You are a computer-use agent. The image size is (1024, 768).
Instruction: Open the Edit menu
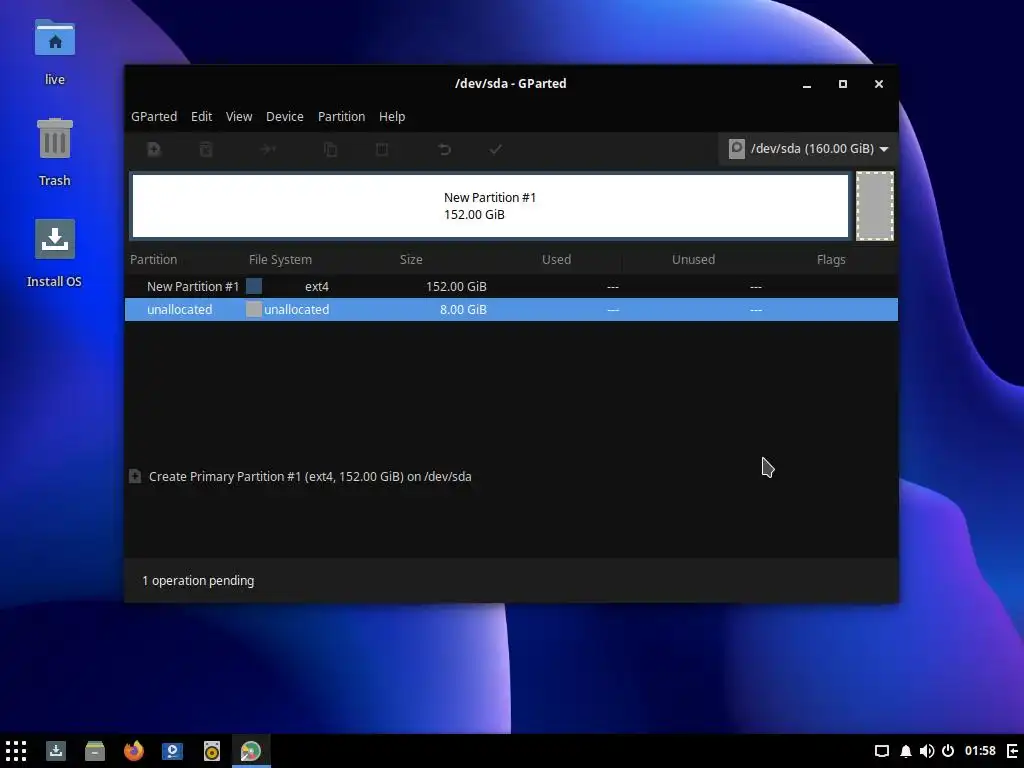click(x=201, y=116)
